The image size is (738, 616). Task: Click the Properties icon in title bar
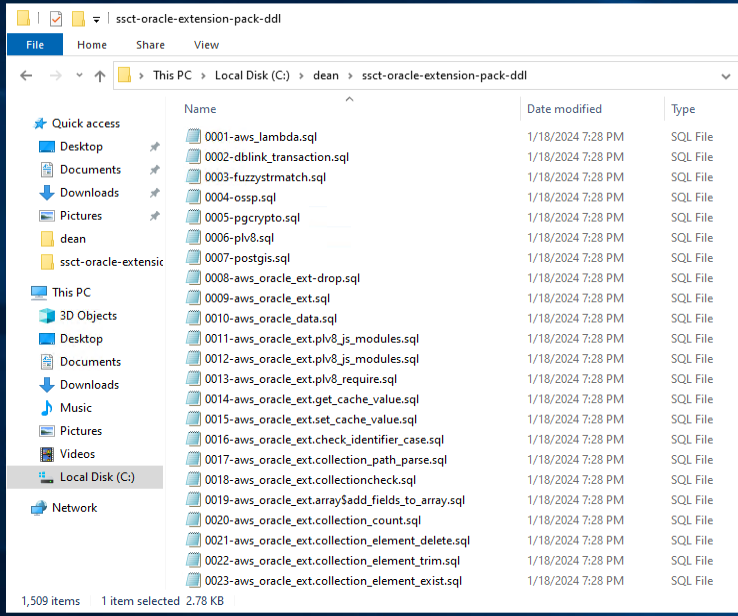(54, 18)
